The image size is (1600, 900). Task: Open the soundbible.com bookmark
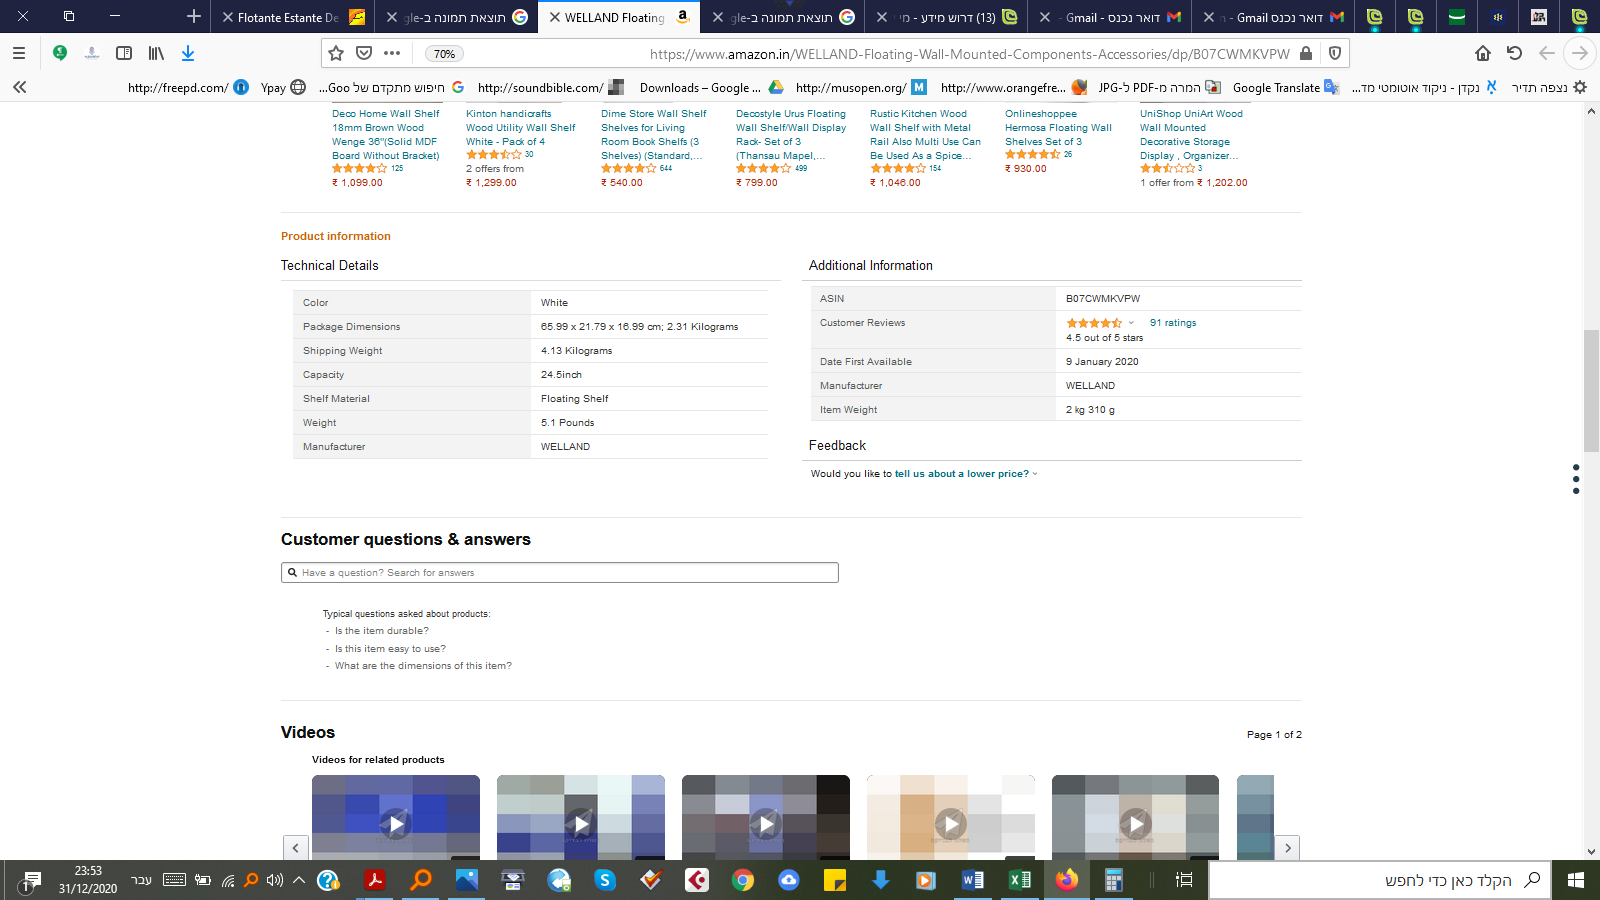click(x=551, y=88)
